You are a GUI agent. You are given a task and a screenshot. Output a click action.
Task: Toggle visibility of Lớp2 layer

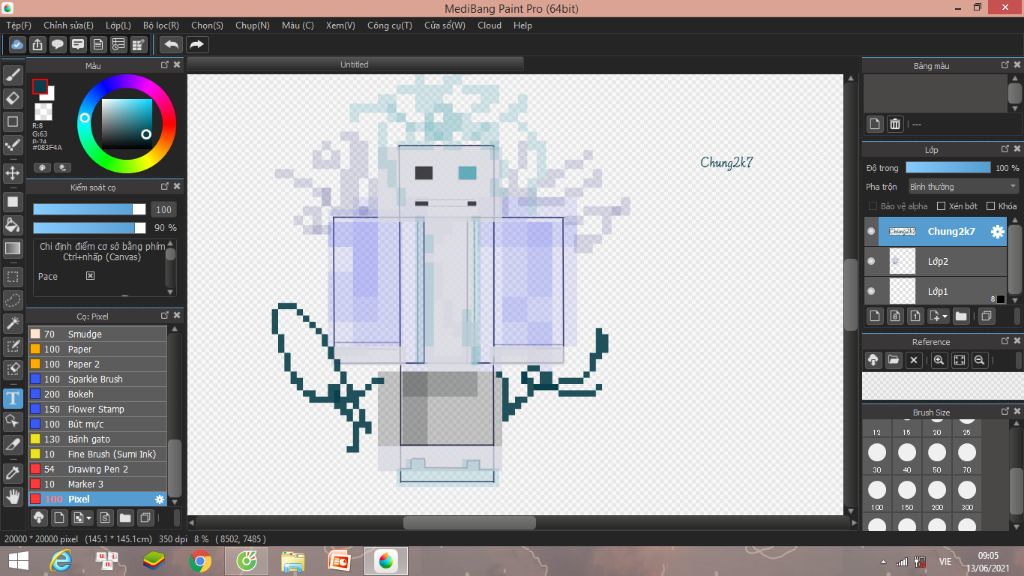coord(871,261)
